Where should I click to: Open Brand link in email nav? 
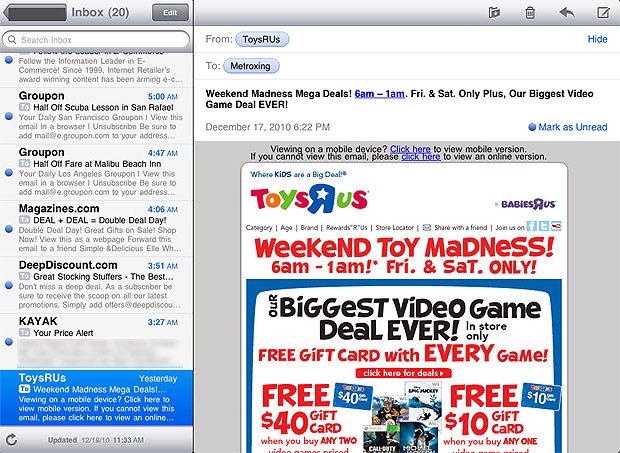309,228
